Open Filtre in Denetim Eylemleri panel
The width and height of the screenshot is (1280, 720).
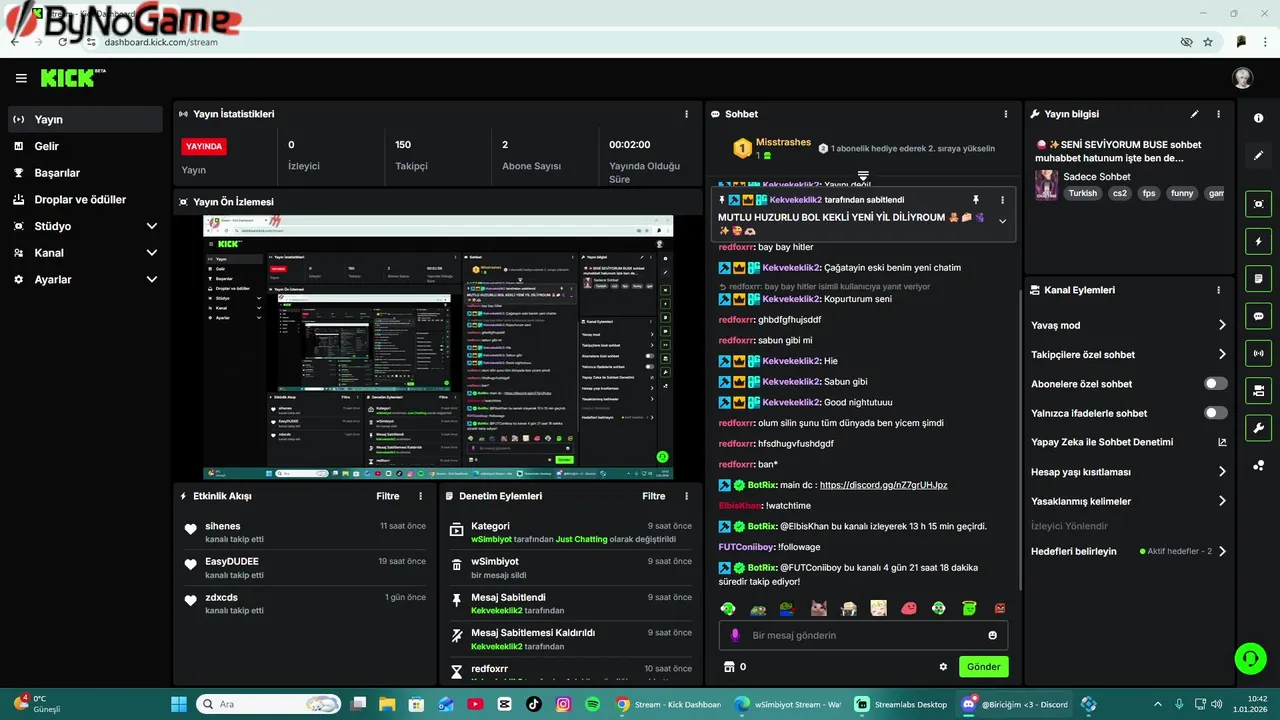pos(654,496)
